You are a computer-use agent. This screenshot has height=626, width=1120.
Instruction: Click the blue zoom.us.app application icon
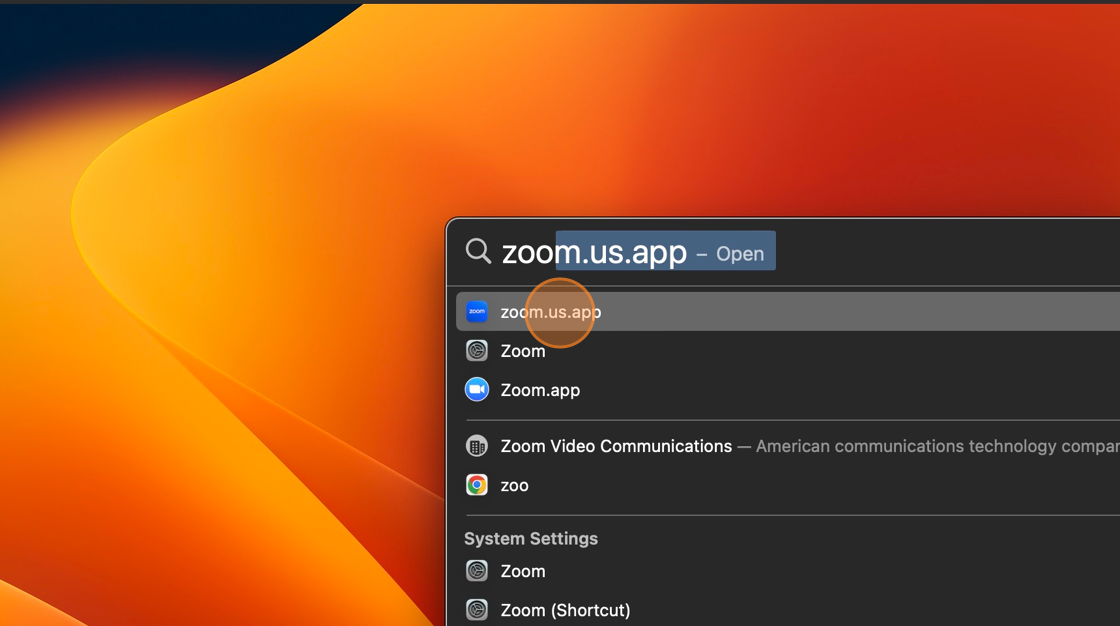click(476, 312)
